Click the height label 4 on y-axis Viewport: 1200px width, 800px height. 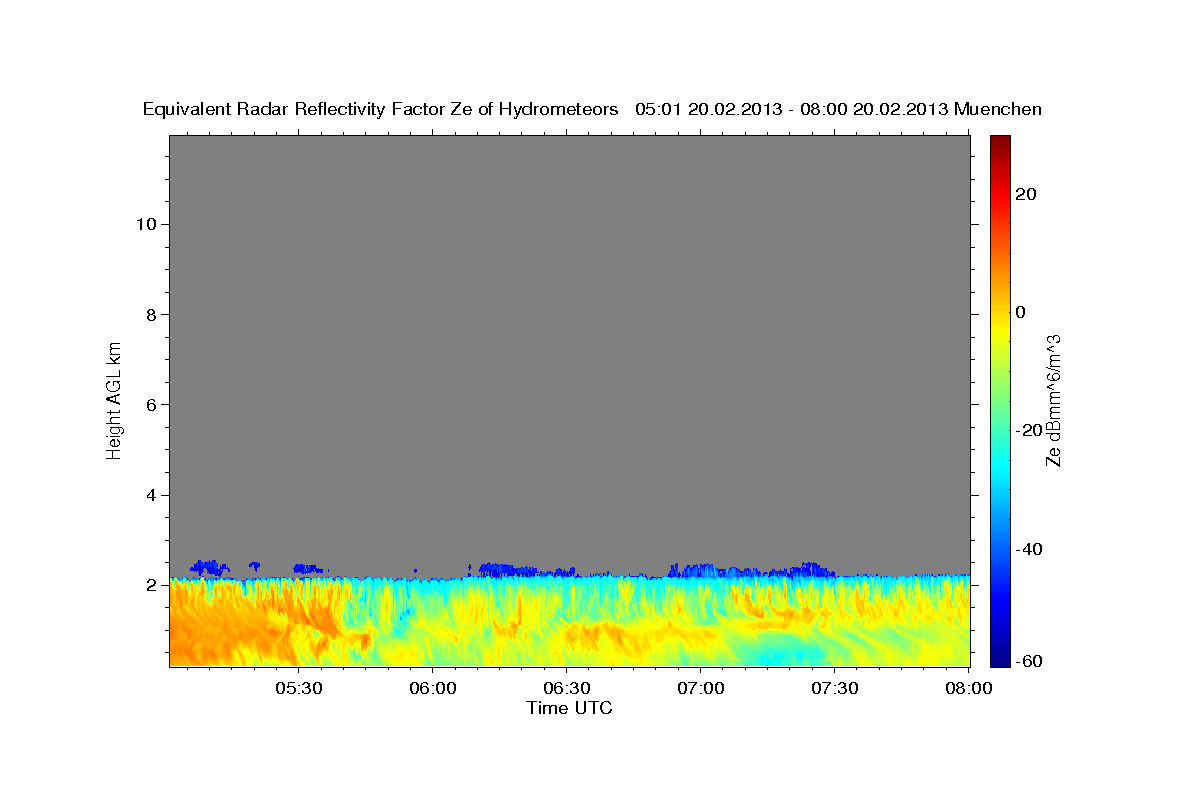pos(149,495)
